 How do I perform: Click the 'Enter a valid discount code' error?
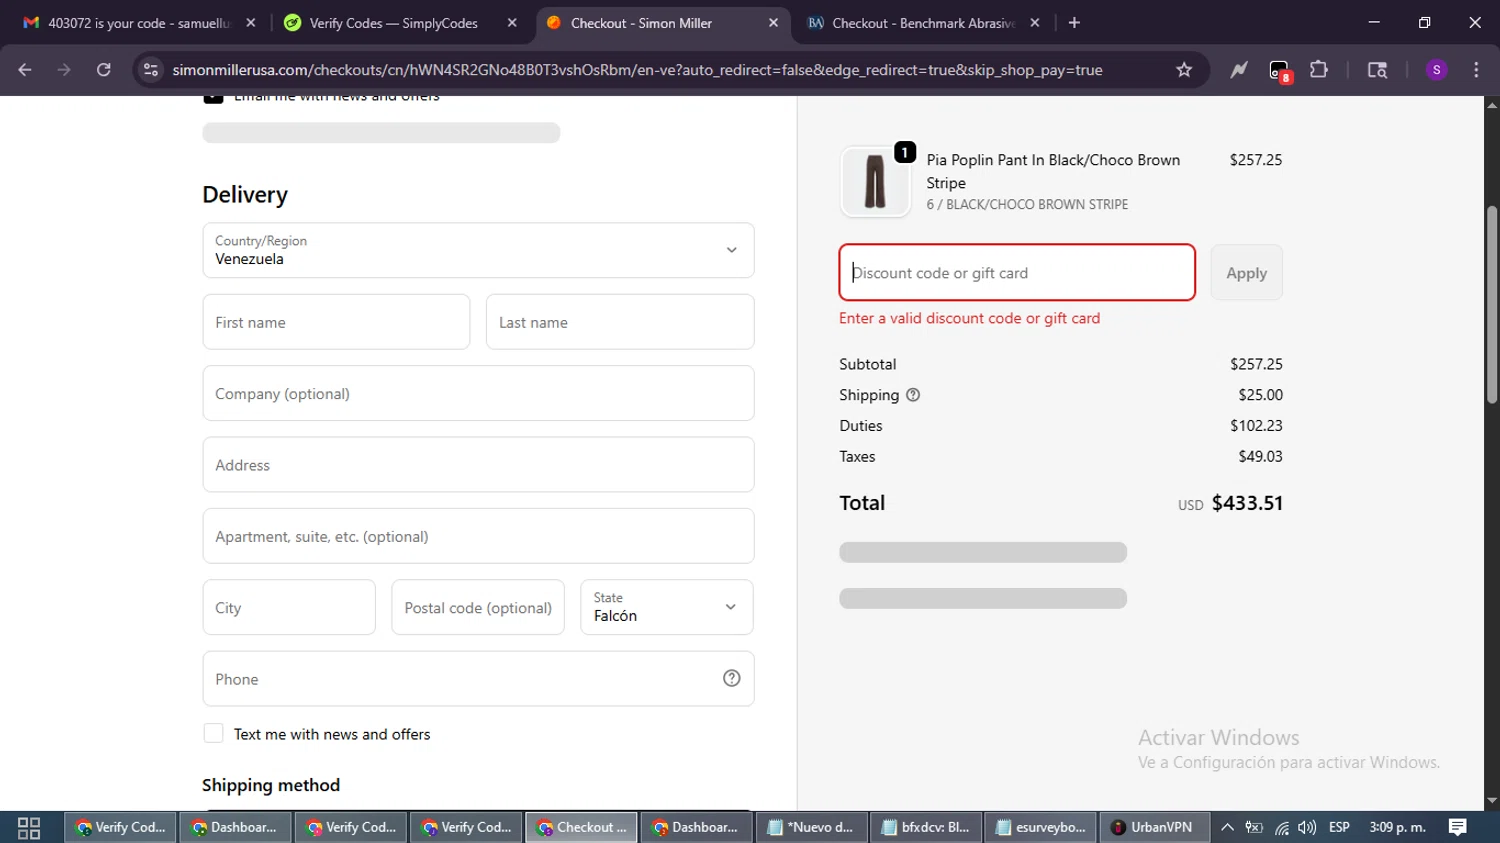pos(969,318)
